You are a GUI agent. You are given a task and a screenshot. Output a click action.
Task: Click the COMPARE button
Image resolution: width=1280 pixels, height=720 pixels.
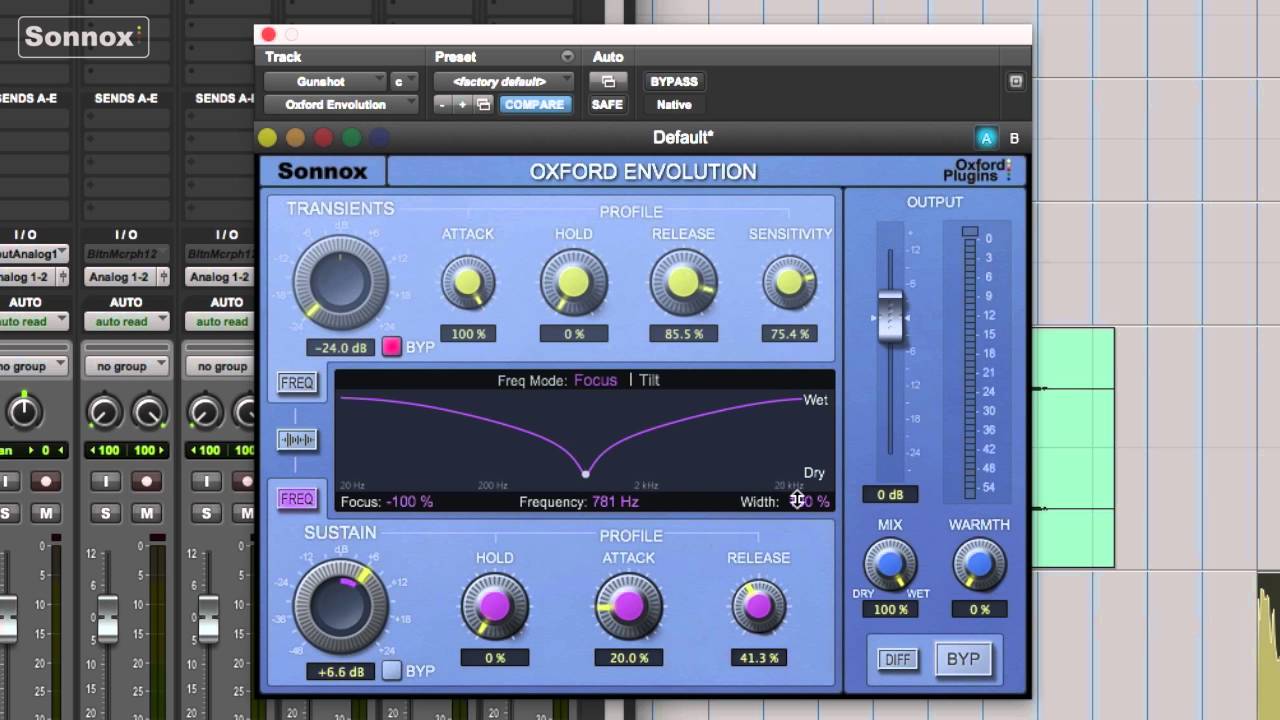click(534, 104)
